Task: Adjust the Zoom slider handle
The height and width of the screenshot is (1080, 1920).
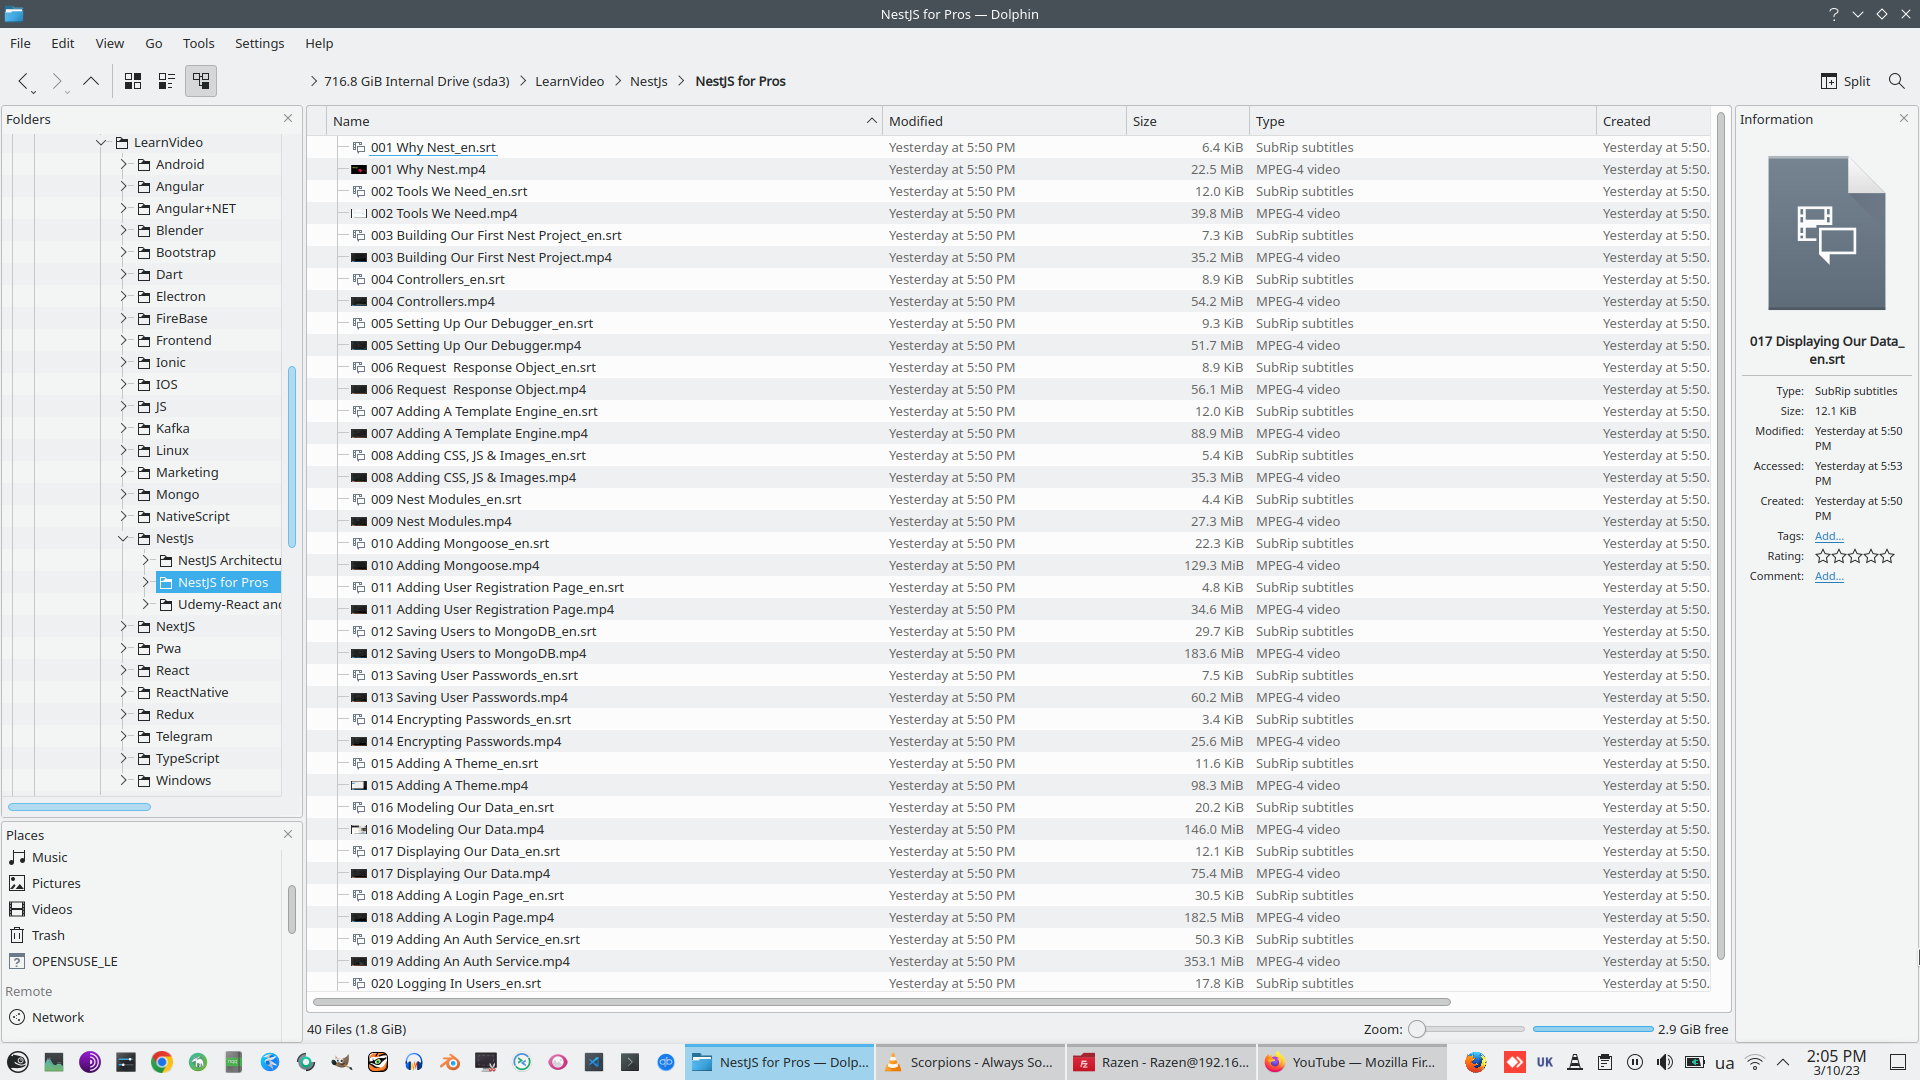Action: click(1417, 1029)
